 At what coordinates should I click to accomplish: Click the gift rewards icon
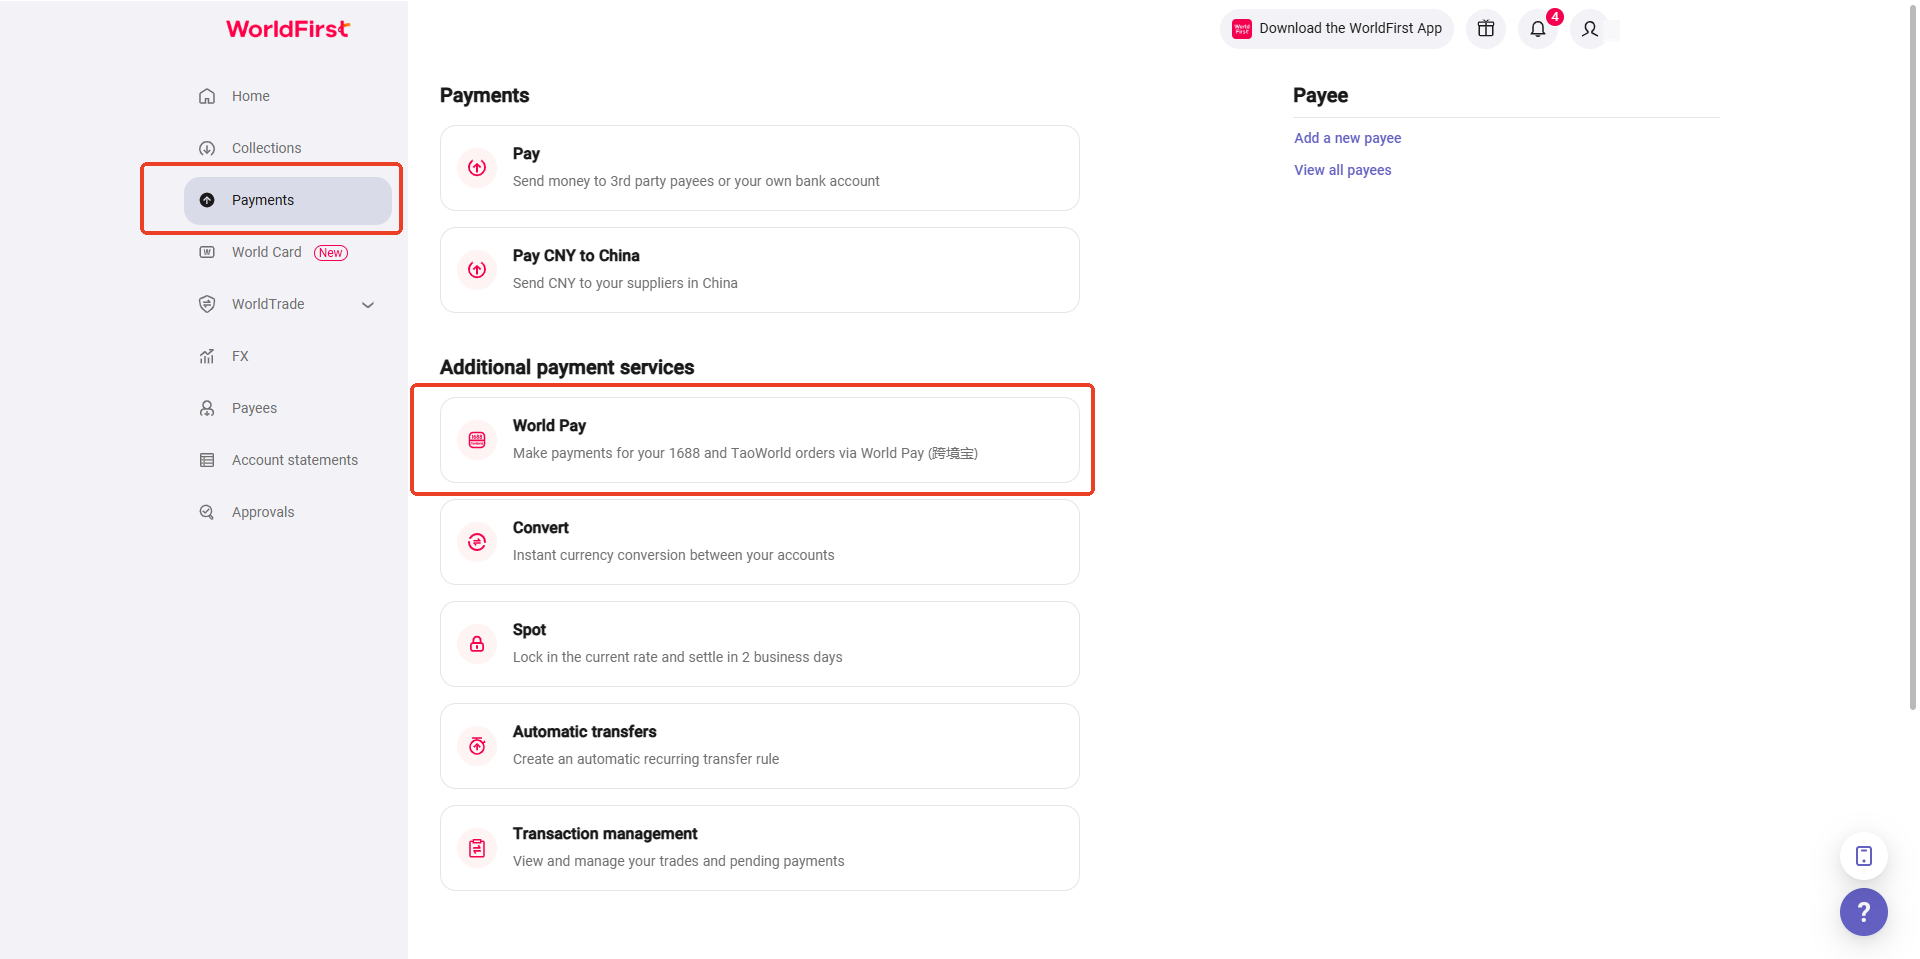point(1485,29)
